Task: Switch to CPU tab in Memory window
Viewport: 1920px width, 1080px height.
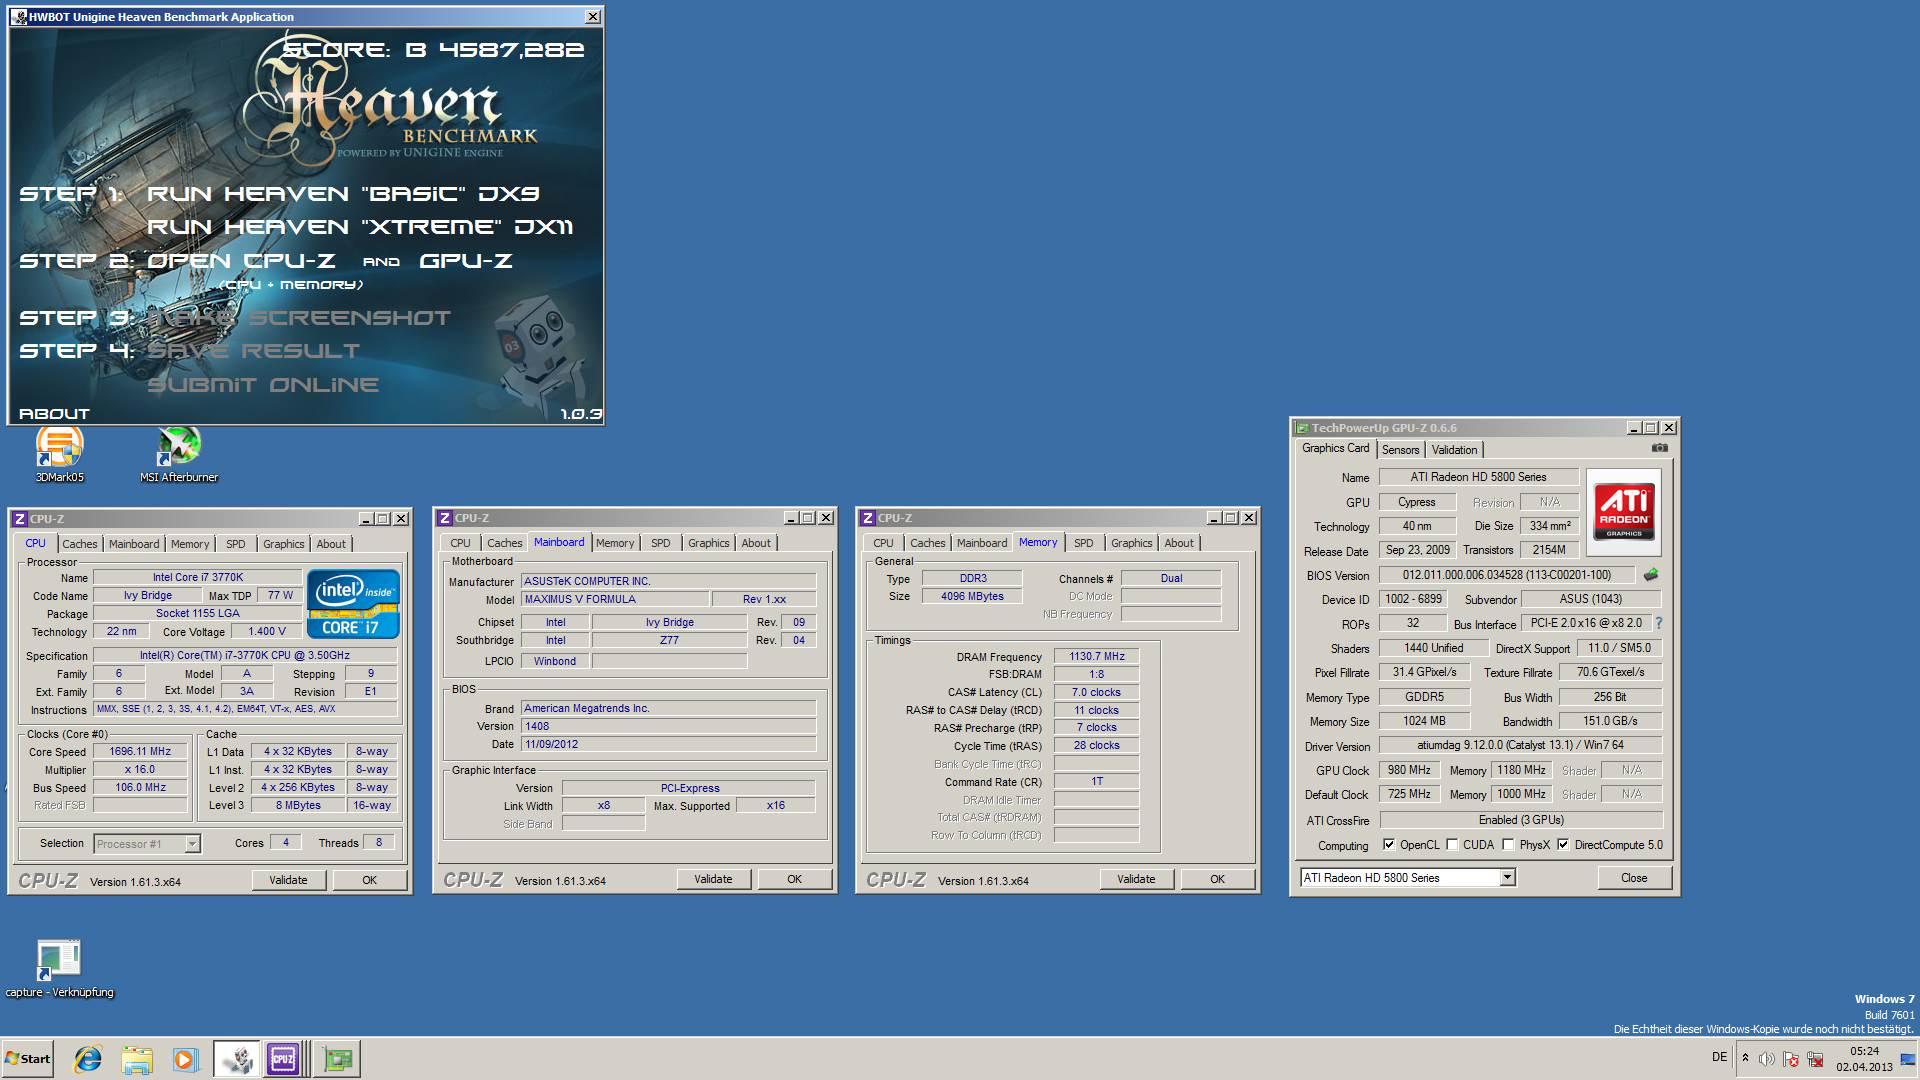Action: click(x=883, y=543)
